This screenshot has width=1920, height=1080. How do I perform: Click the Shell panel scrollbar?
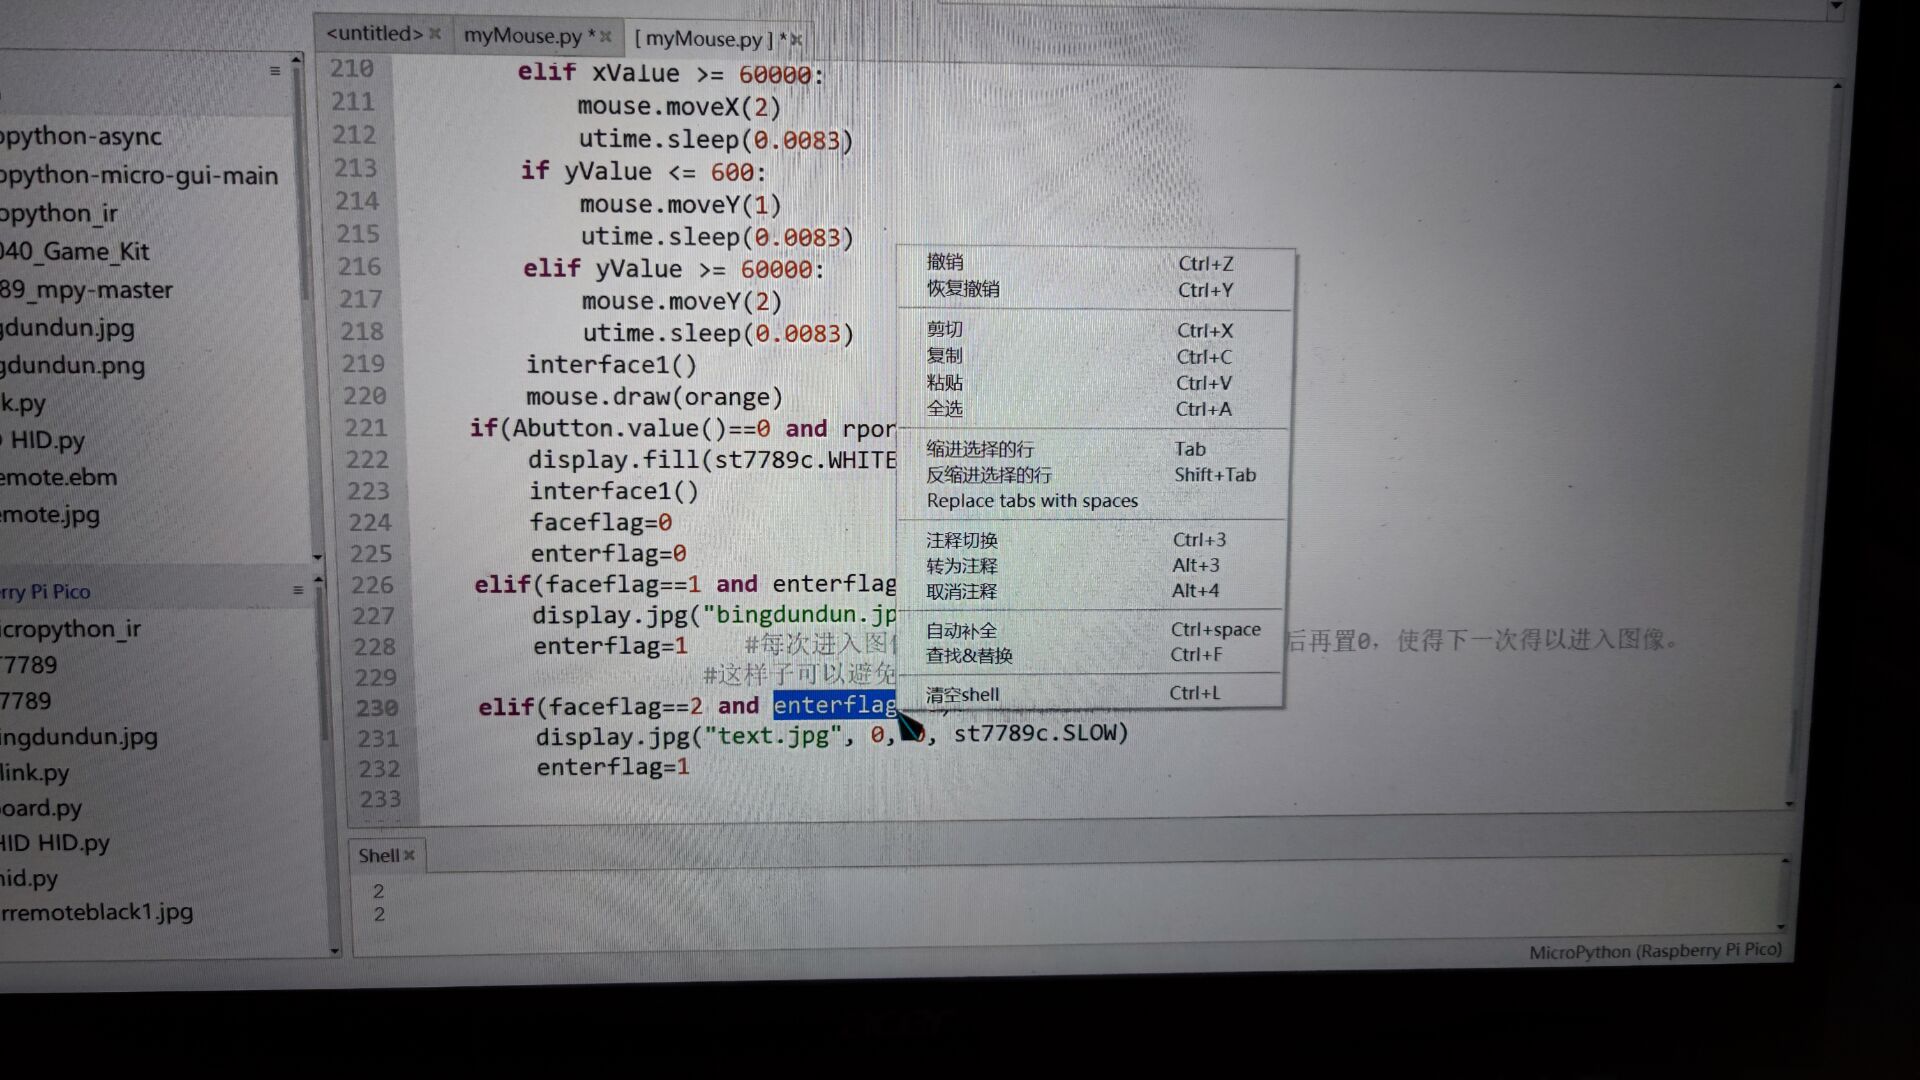point(1781,895)
